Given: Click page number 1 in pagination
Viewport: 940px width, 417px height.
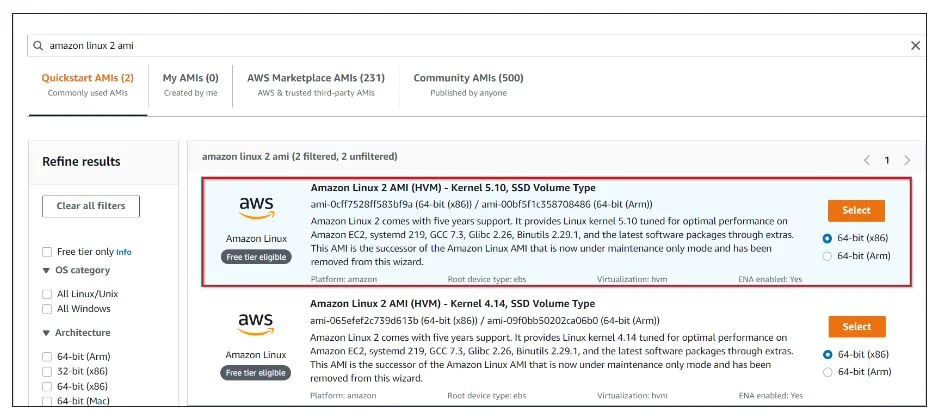Looking at the screenshot, I should [x=887, y=160].
